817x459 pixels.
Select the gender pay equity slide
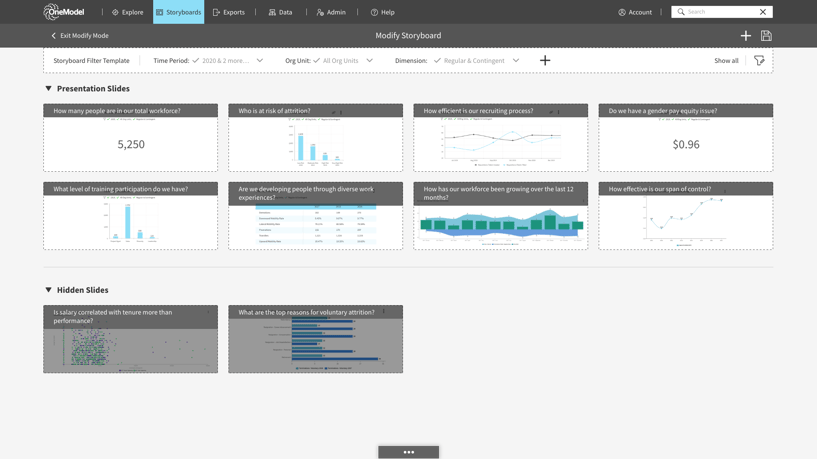[x=686, y=138]
